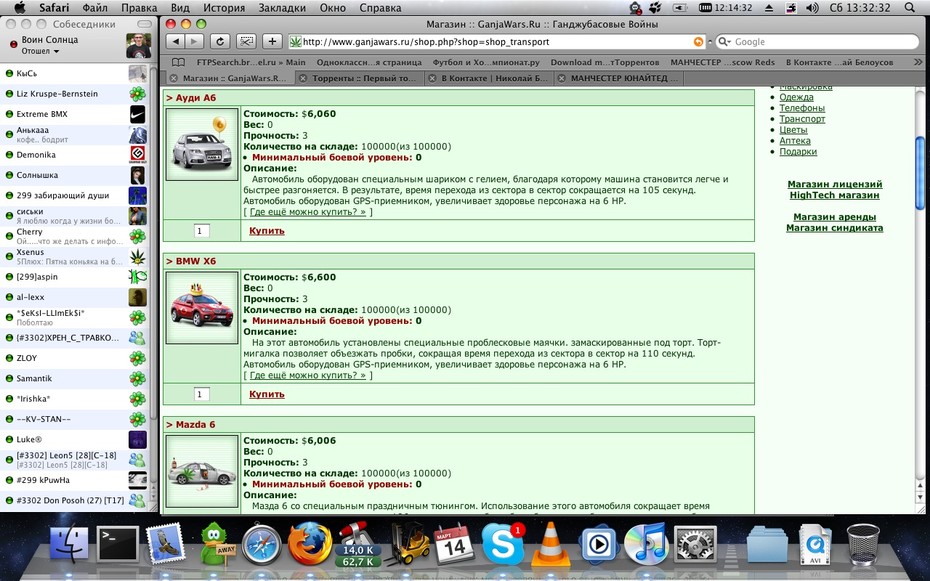Screen dimensions: 930x581
Task: Open the QuickTime-style player Dock icon
Action: pos(598,543)
